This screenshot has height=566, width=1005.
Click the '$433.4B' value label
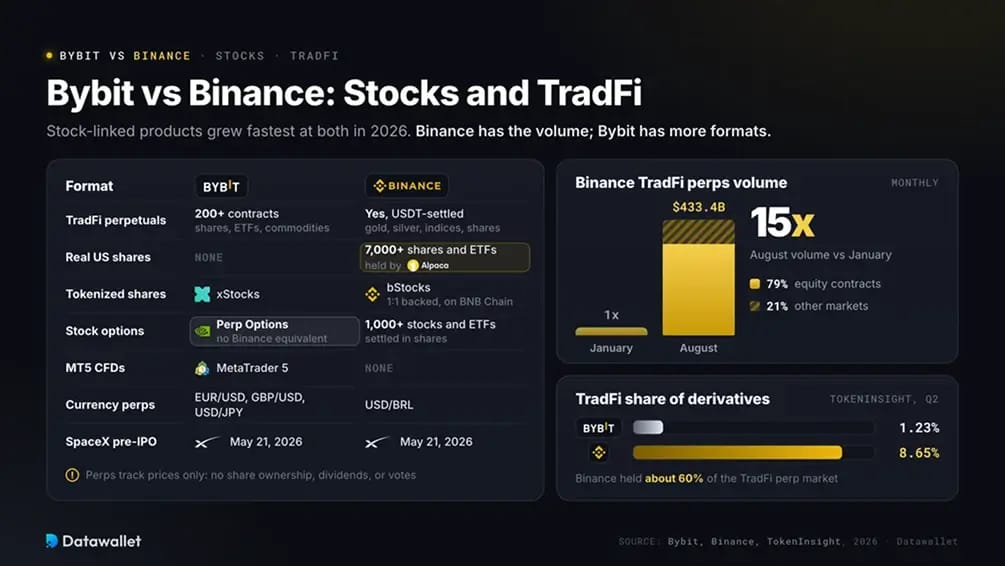click(x=699, y=207)
